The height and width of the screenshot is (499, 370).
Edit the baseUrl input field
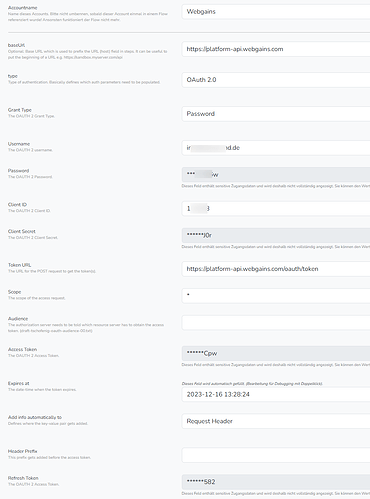(276, 49)
